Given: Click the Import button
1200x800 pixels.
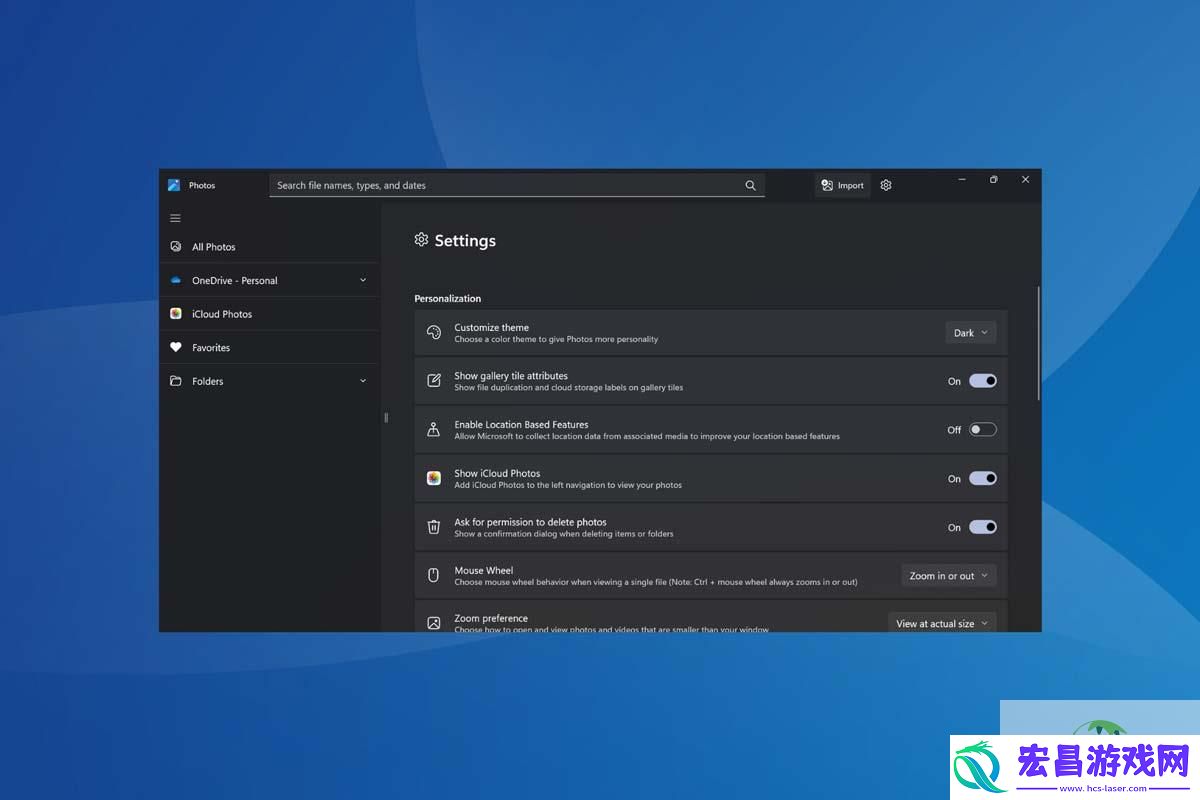Looking at the screenshot, I should coord(842,185).
